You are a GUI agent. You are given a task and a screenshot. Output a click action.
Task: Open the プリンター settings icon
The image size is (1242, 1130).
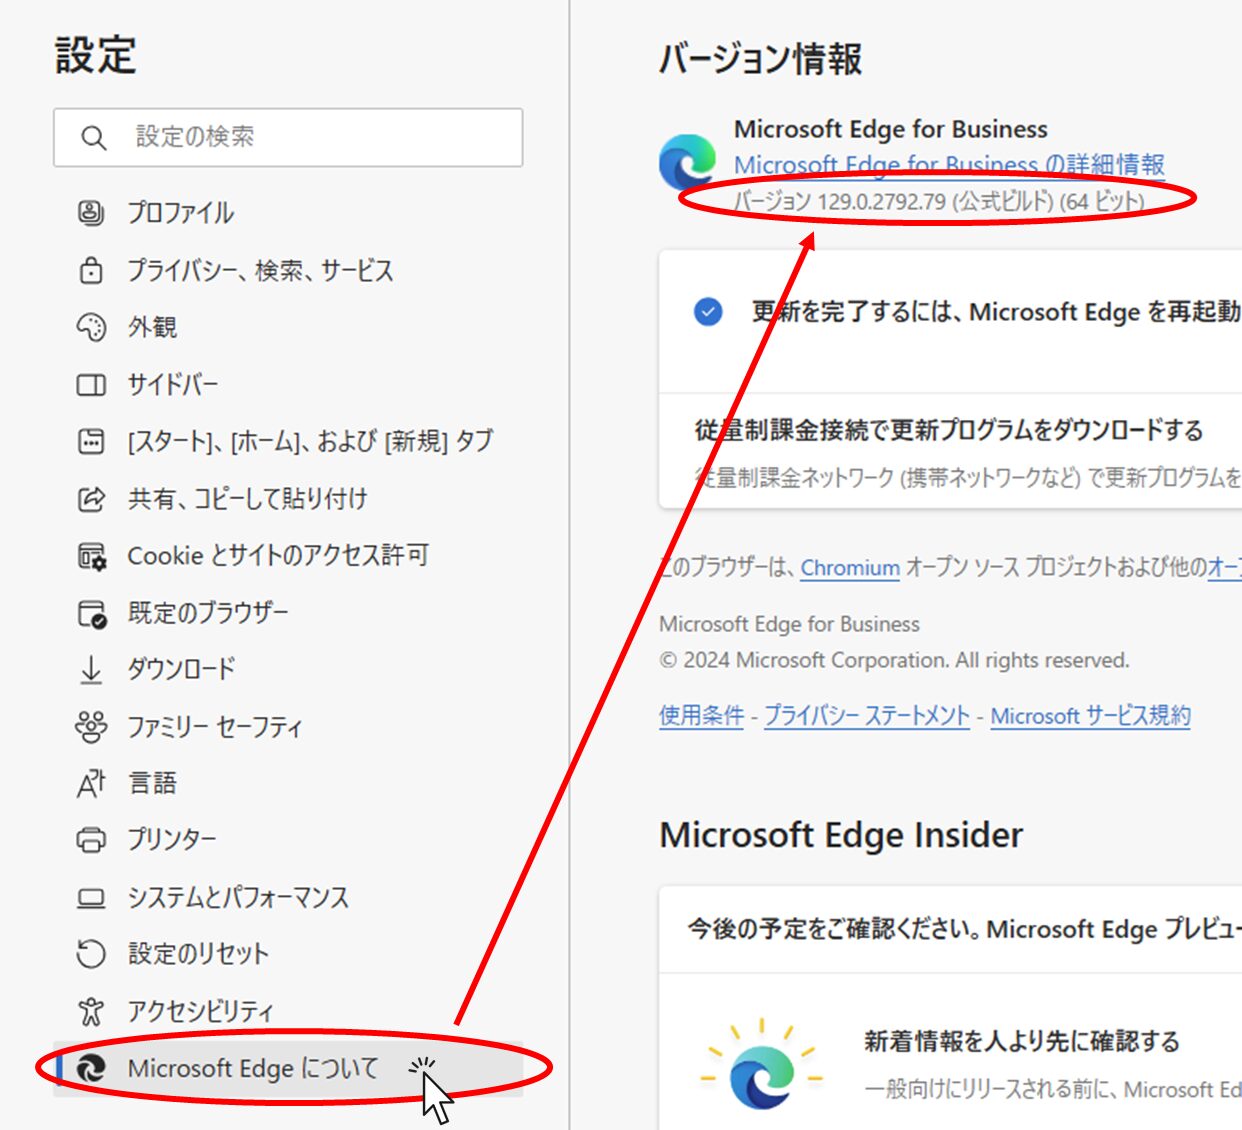click(92, 840)
